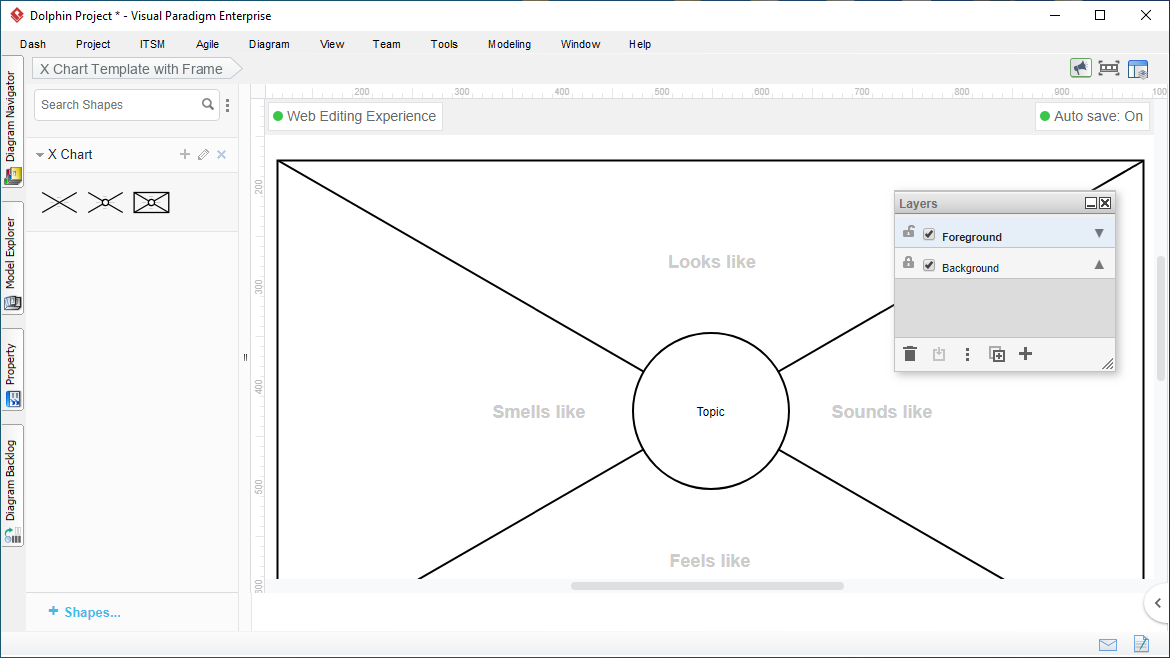Add a new shape to X Chart palette
The image size is (1170, 658).
coord(184,154)
